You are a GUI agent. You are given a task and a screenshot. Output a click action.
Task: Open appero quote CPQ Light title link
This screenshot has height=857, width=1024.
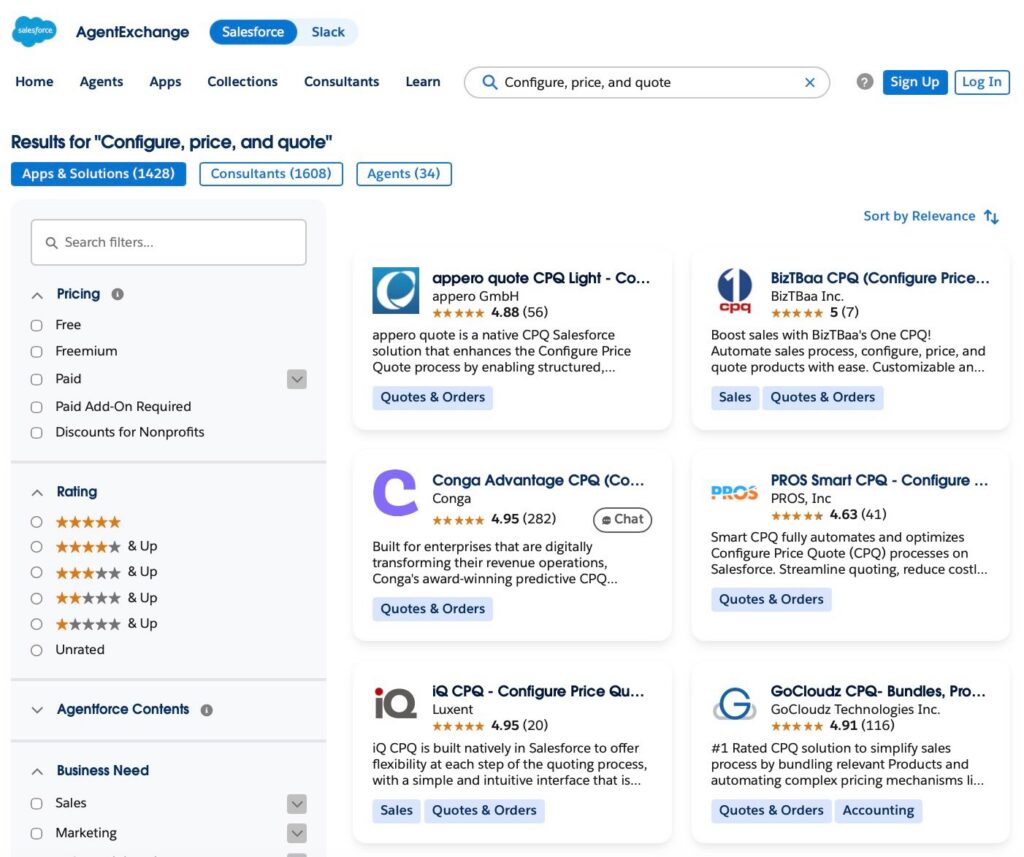tap(541, 278)
